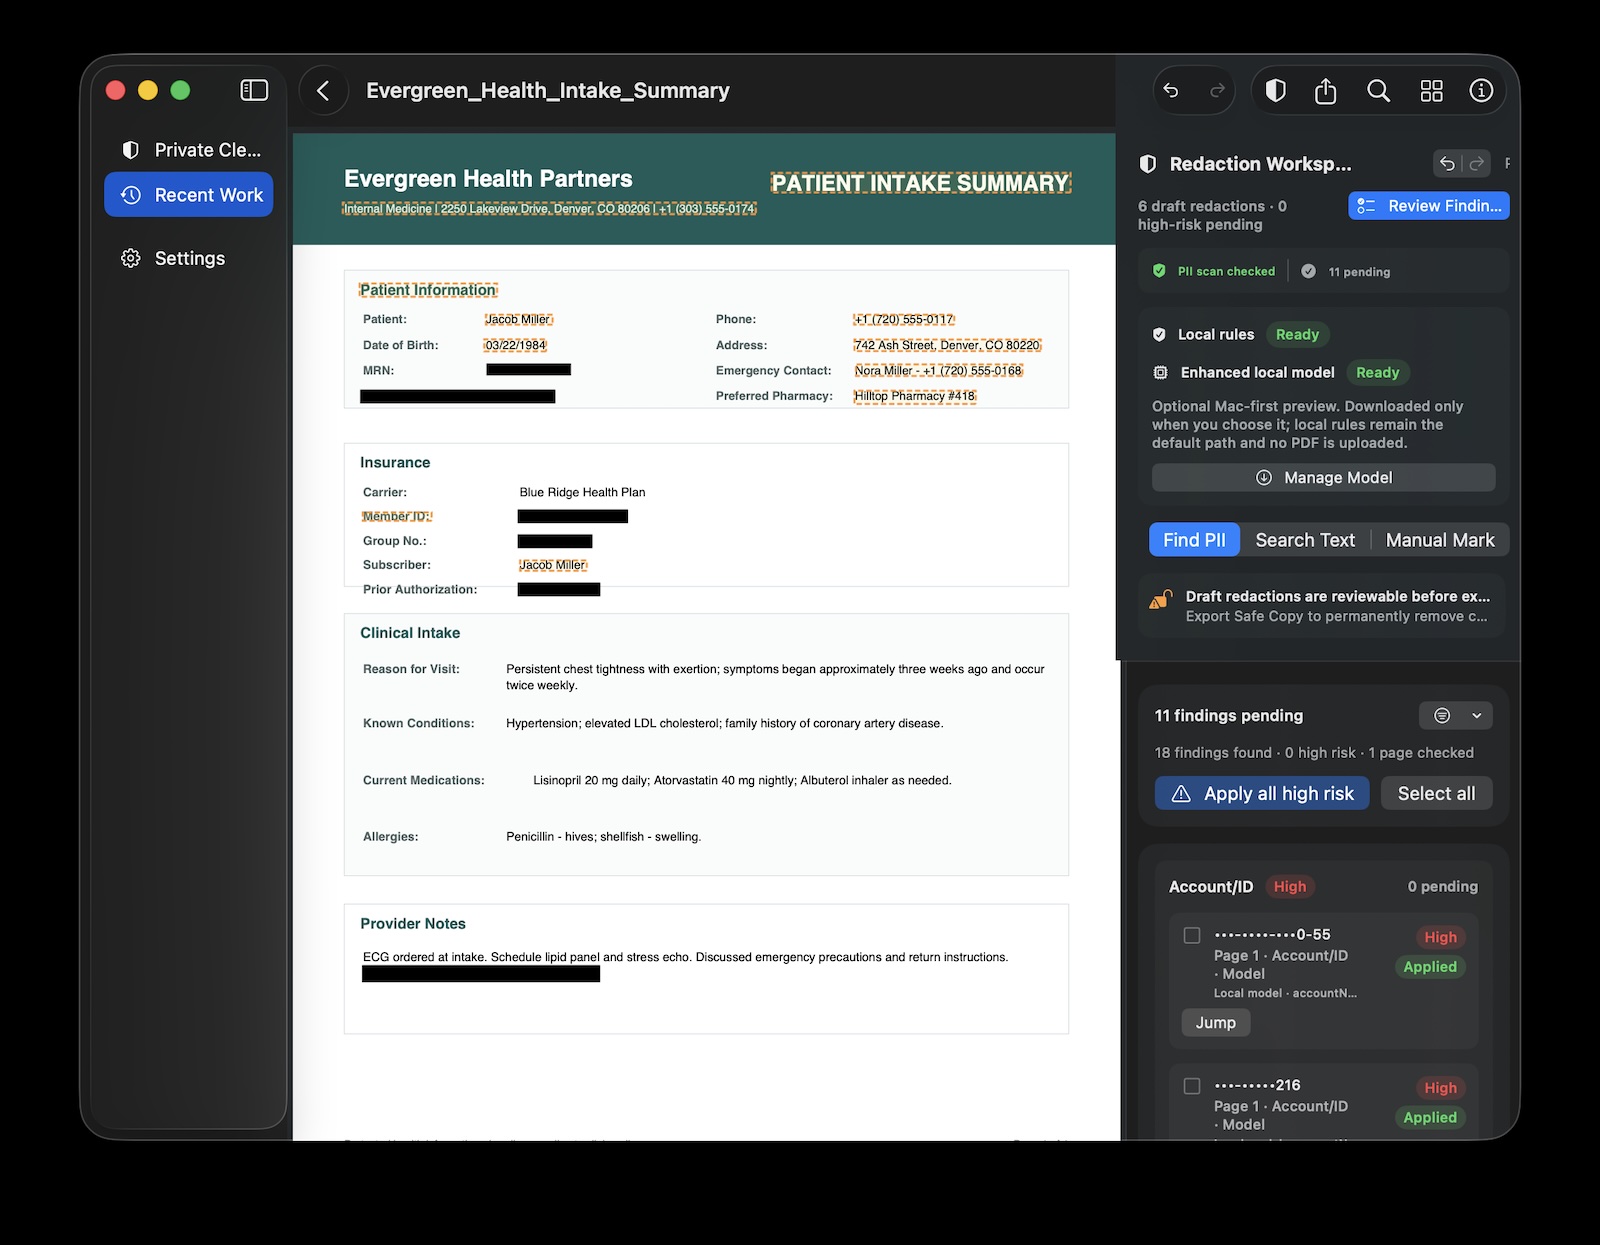Click the Ready badge next to Enhanced local model

[1377, 372]
